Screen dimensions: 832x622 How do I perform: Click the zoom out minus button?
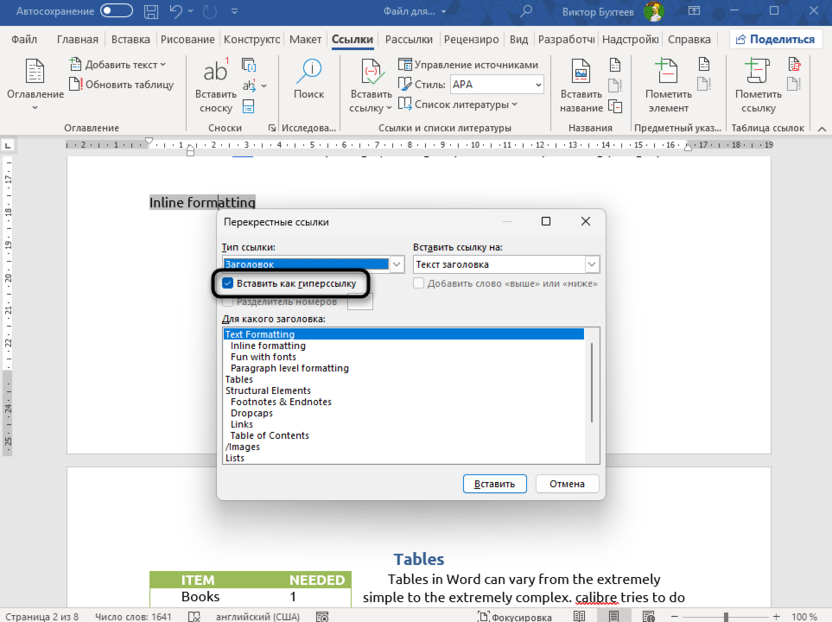click(675, 617)
